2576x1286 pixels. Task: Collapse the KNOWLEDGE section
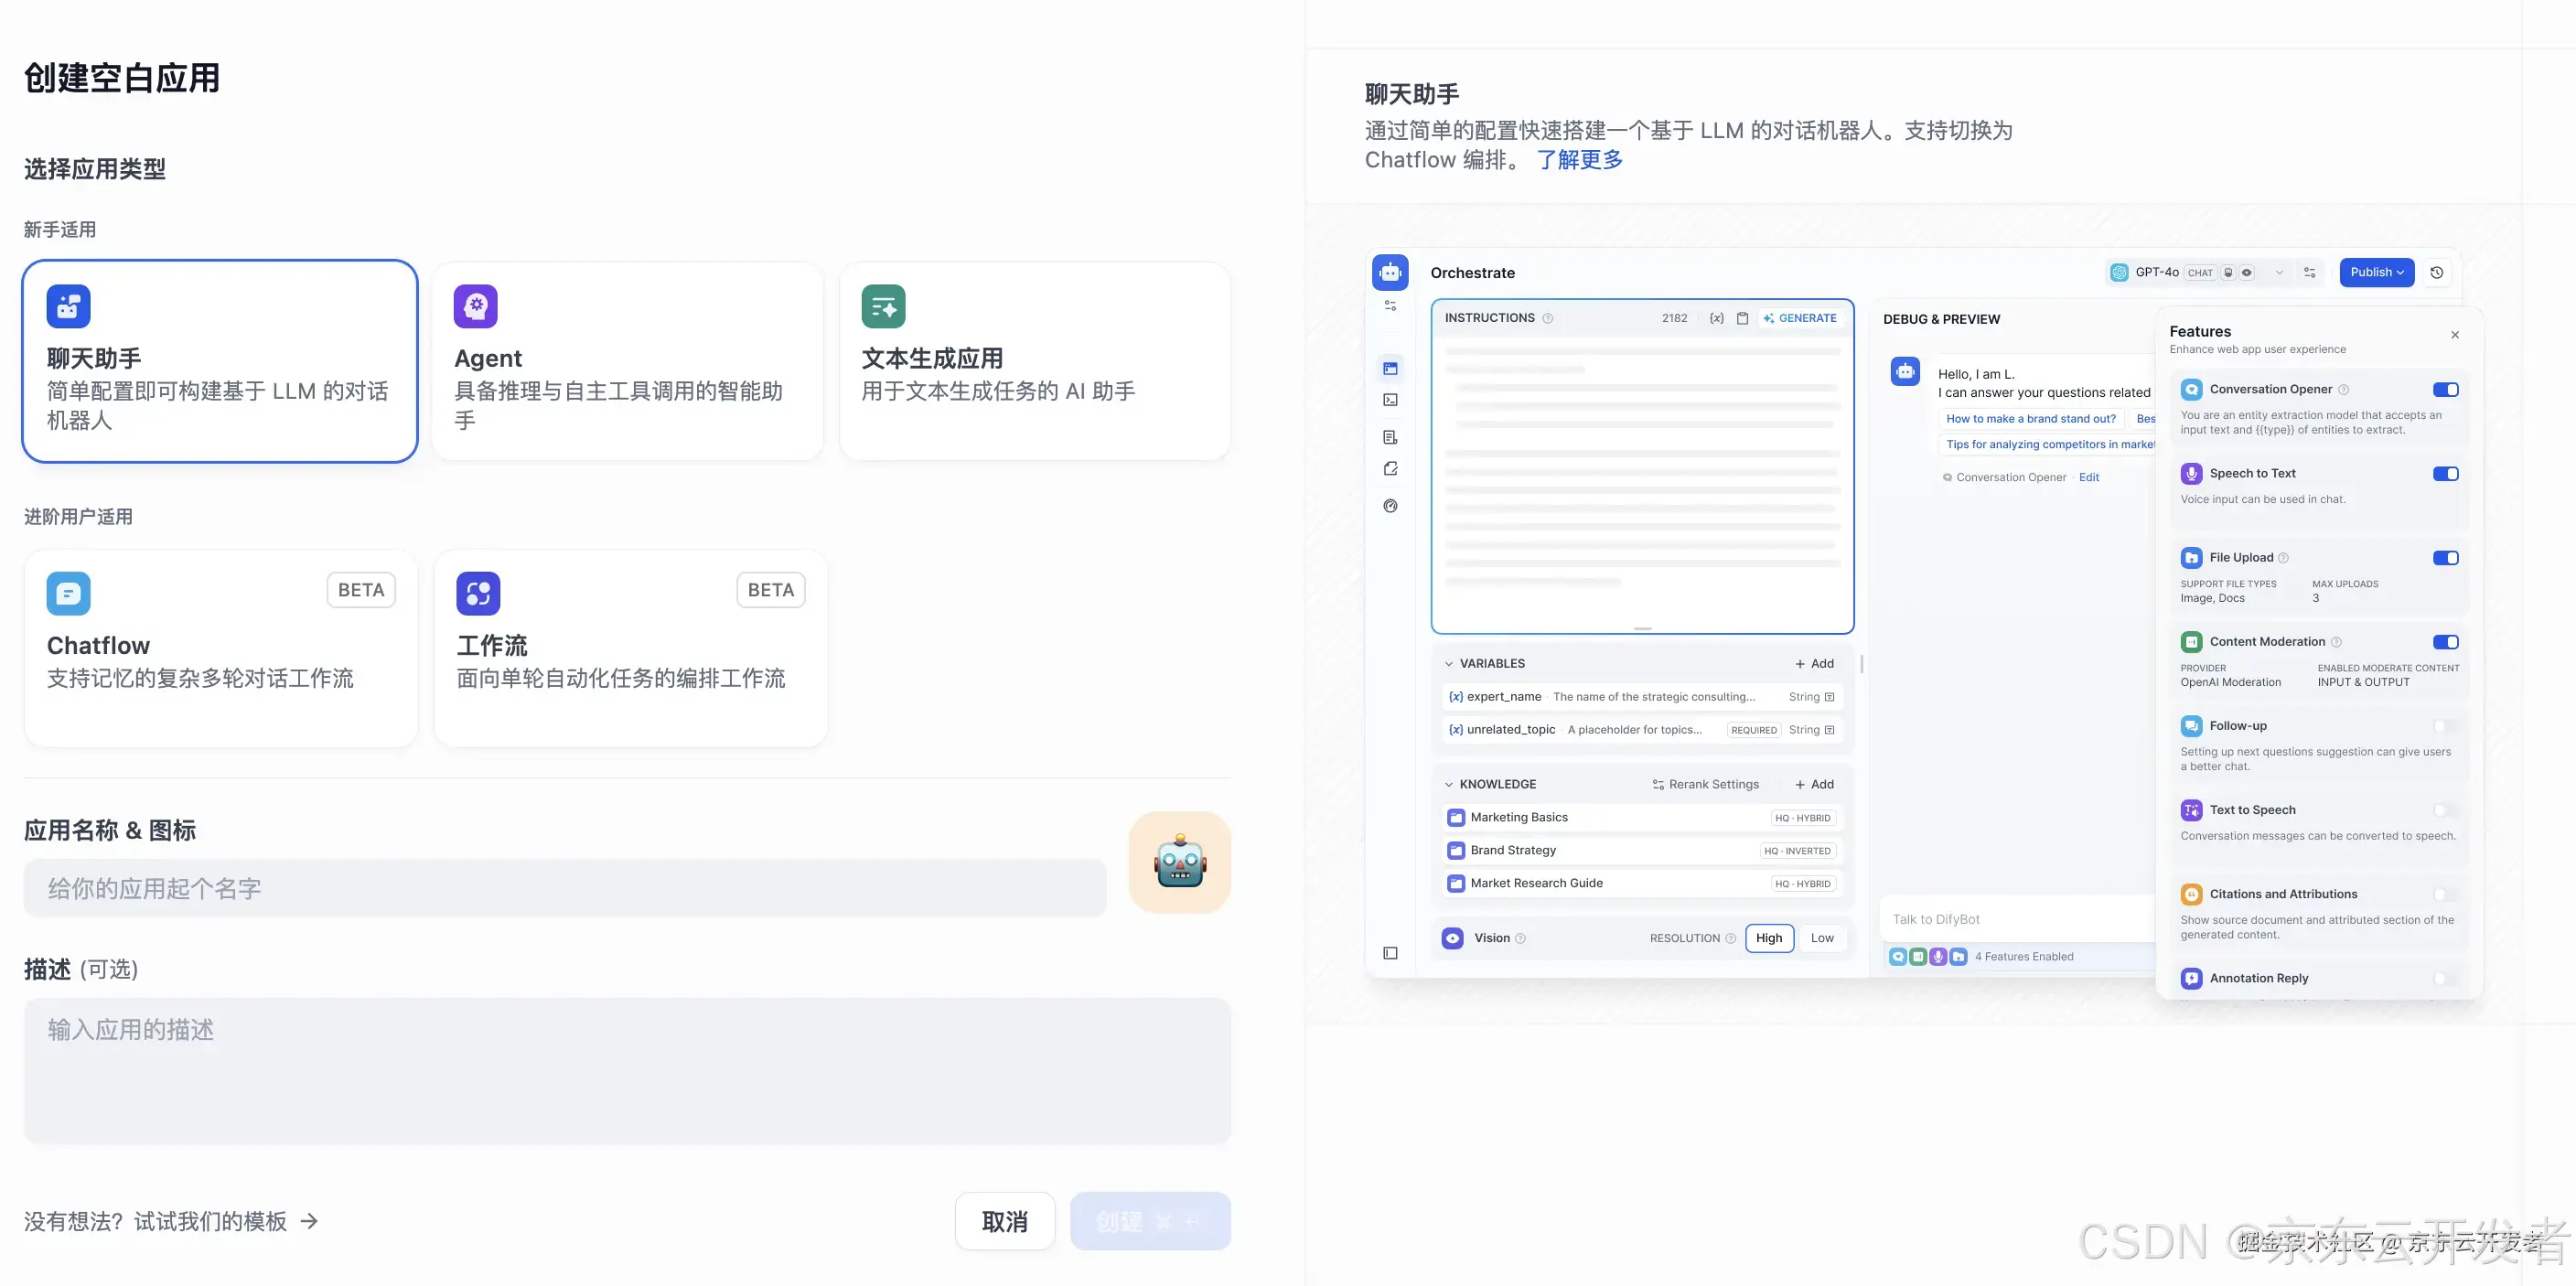[x=1449, y=785]
